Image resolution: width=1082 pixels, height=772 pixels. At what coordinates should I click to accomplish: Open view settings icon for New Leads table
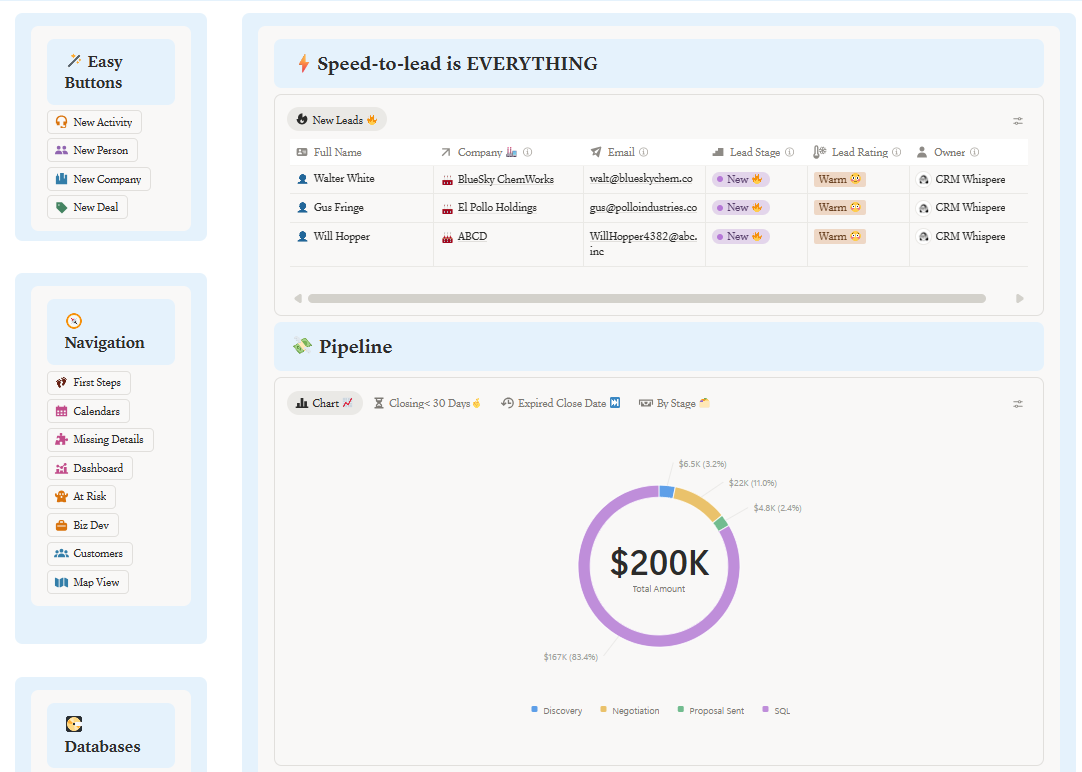[x=1017, y=121]
